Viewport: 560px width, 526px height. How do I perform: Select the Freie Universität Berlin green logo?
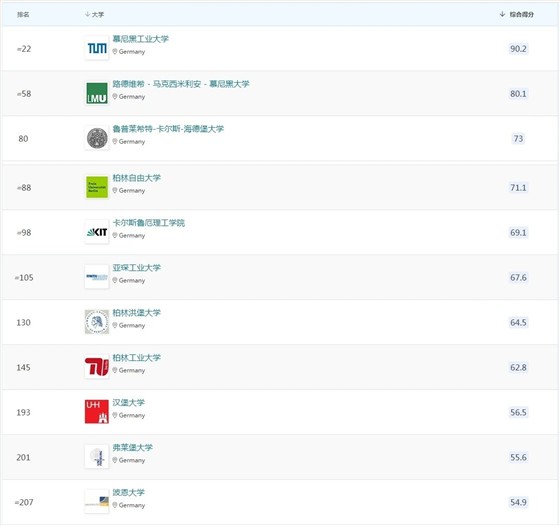tap(97, 187)
